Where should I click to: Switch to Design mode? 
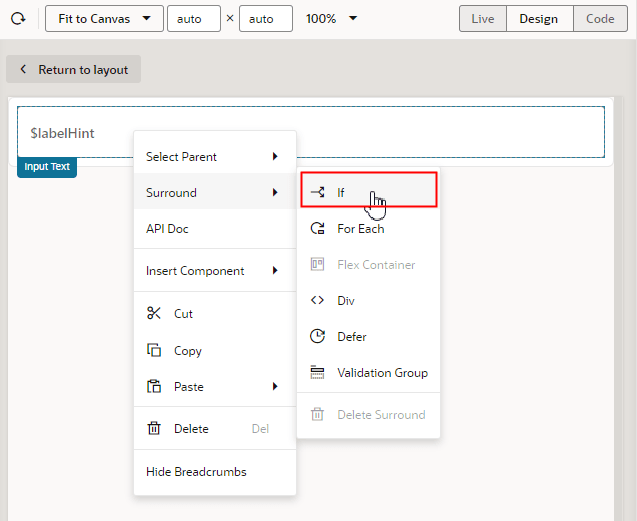[x=539, y=19]
